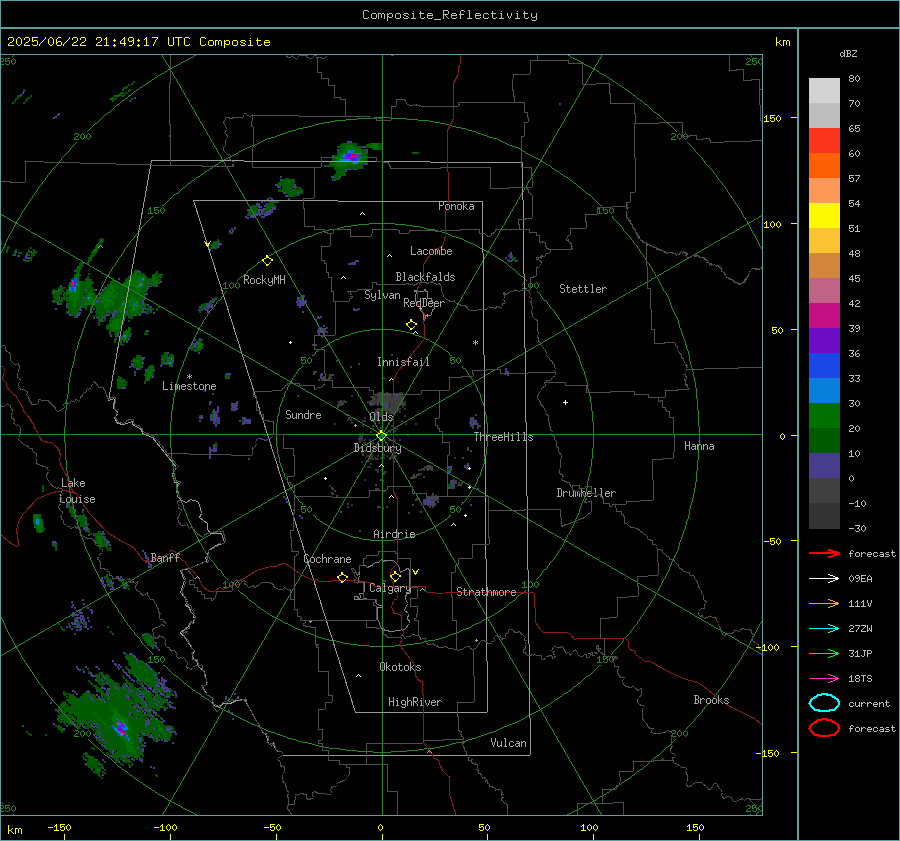Click the strong storm cell northwest of Ponoka
Screen dimensions: 900x841
[349, 158]
